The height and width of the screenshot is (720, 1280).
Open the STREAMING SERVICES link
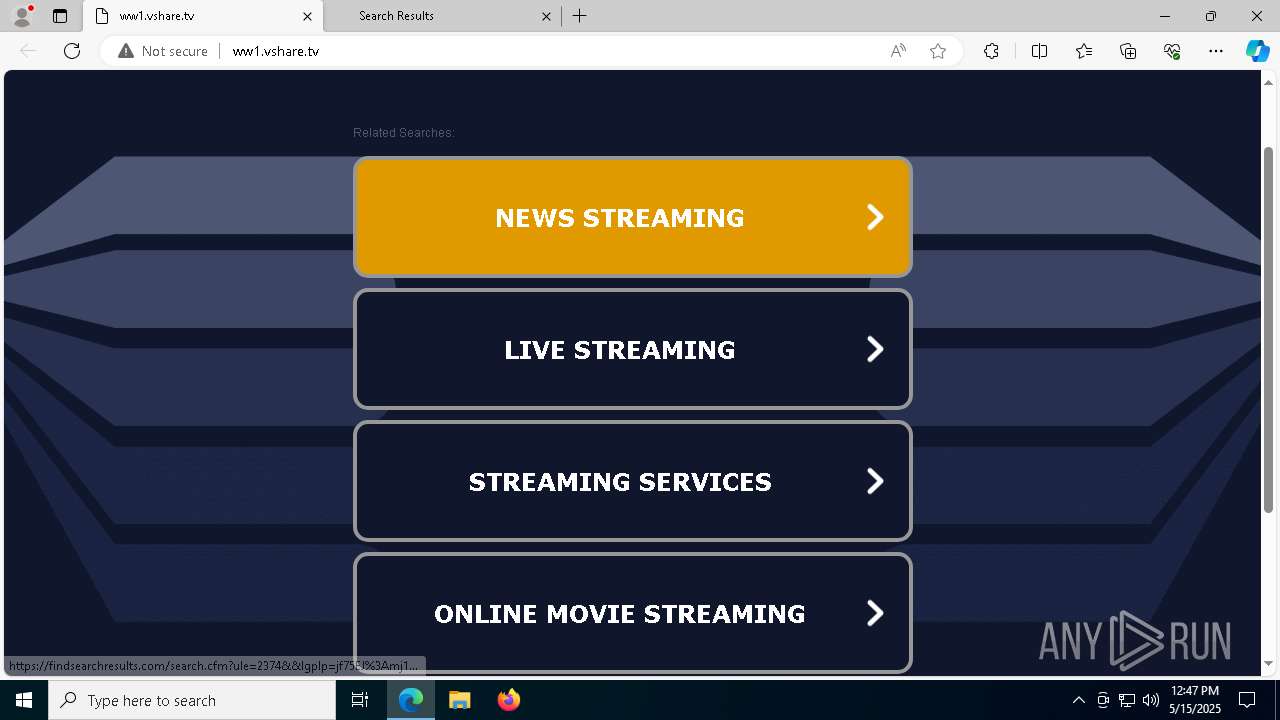click(633, 481)
